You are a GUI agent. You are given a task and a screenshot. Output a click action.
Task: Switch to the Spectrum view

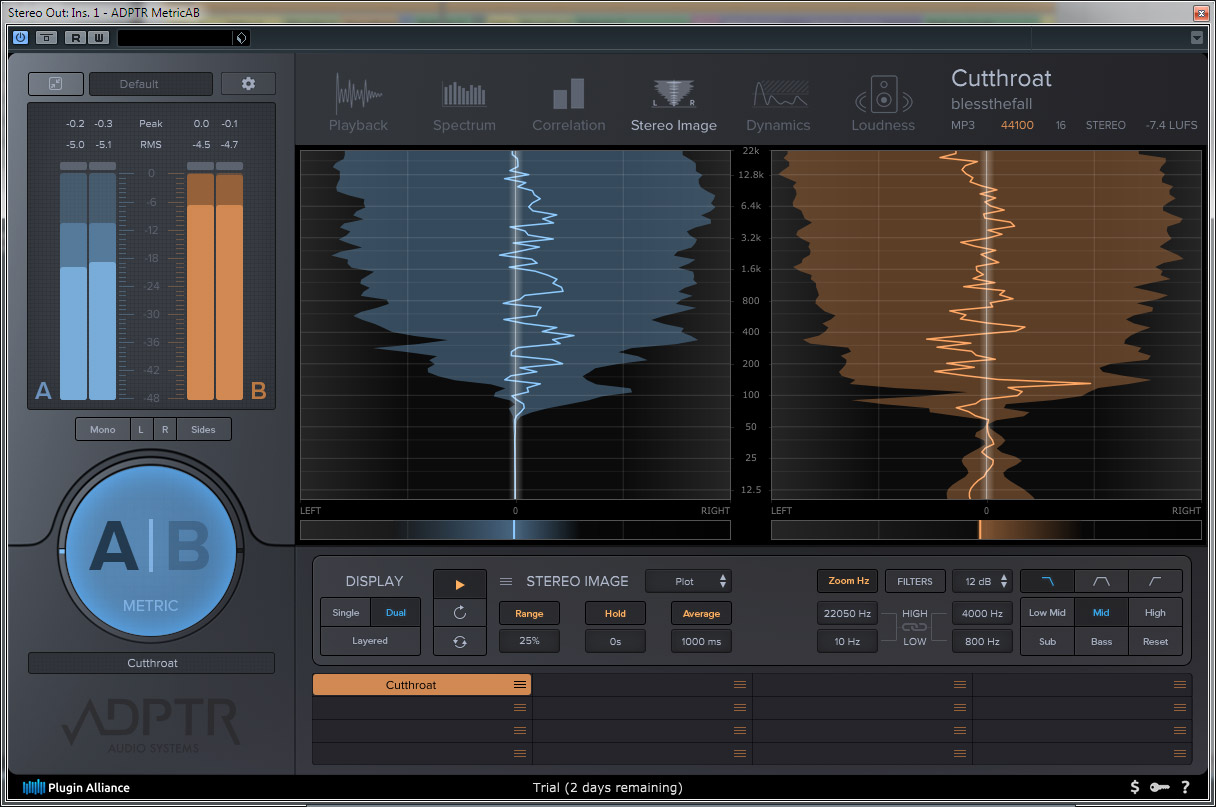coord(464,104)
